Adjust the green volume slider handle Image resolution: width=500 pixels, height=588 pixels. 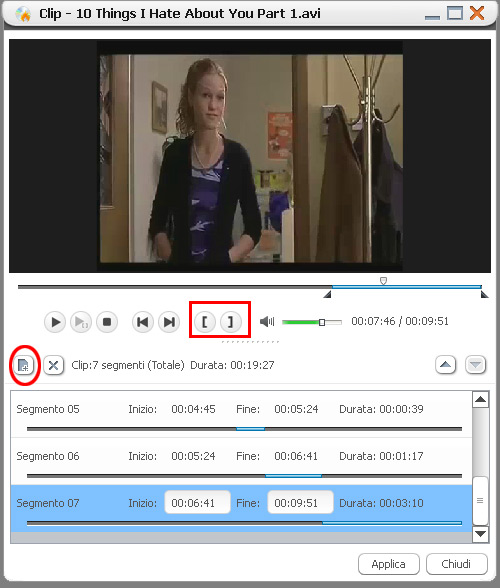(322, 322)
